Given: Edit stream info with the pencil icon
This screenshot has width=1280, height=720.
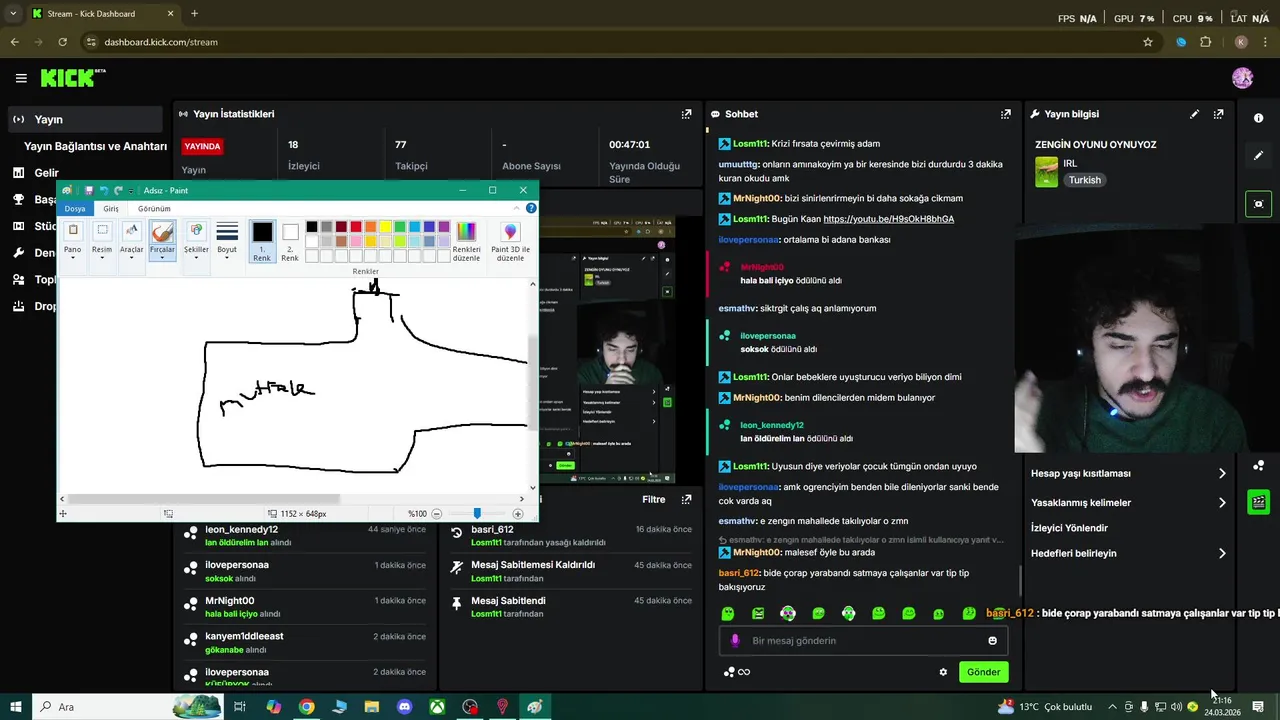Looking at the screenshot, I should [1194, 114].
